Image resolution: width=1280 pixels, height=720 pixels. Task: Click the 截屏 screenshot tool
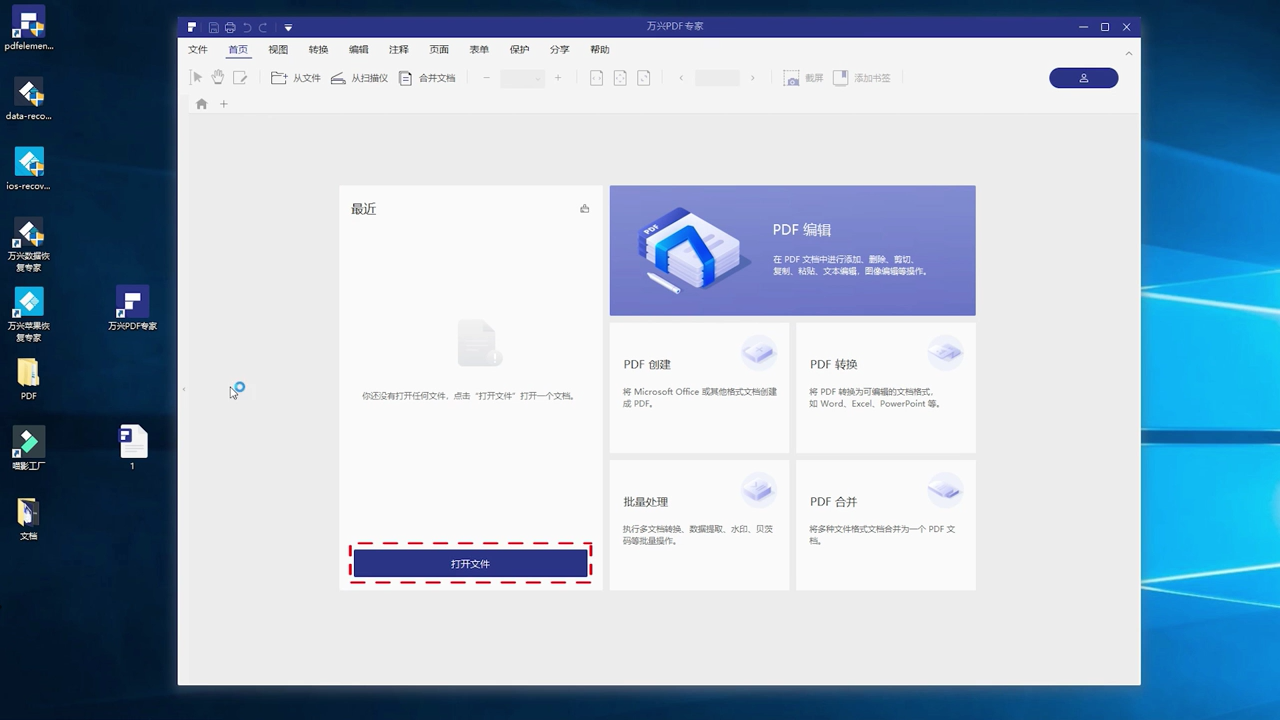[804, 78]
